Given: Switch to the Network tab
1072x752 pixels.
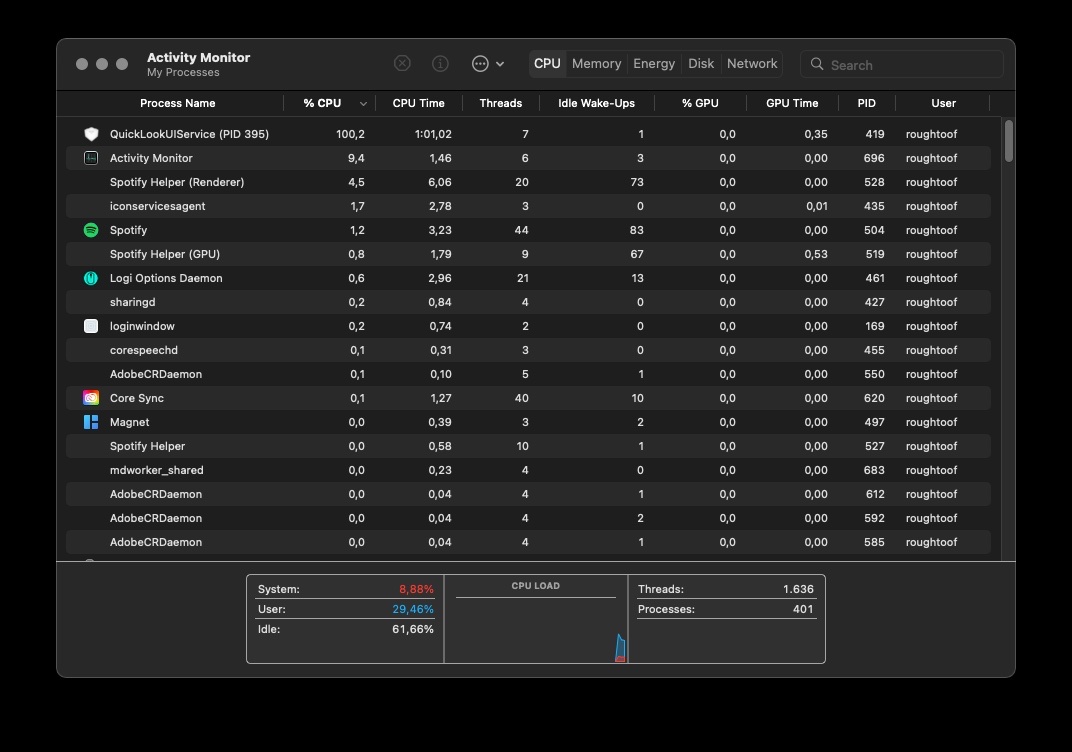Looking at the screenshot, I should (752, 64).
